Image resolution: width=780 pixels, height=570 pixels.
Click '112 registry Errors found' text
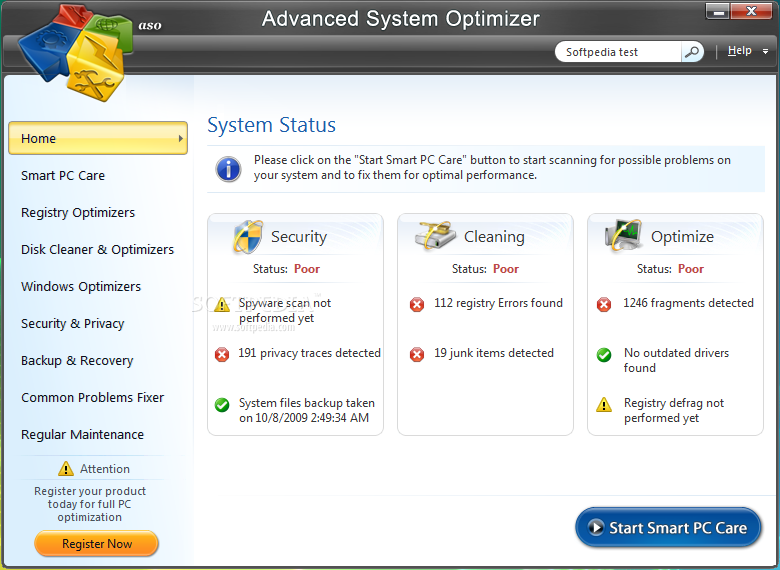click(x=498, y=303)
